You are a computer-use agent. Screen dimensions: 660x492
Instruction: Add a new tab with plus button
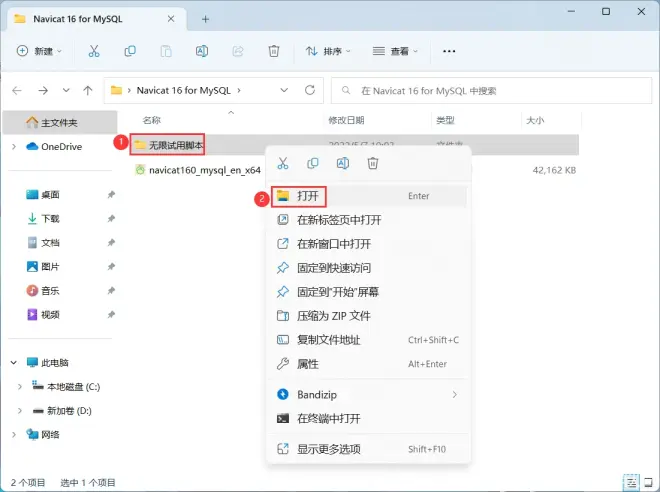[x=205, y=19]
